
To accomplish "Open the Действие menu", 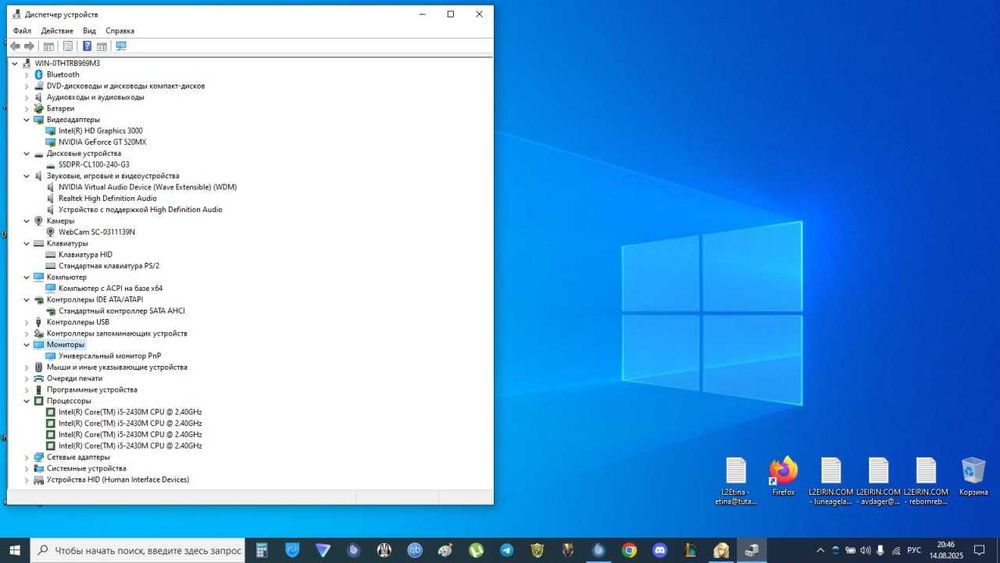I will tap(57, 31).
